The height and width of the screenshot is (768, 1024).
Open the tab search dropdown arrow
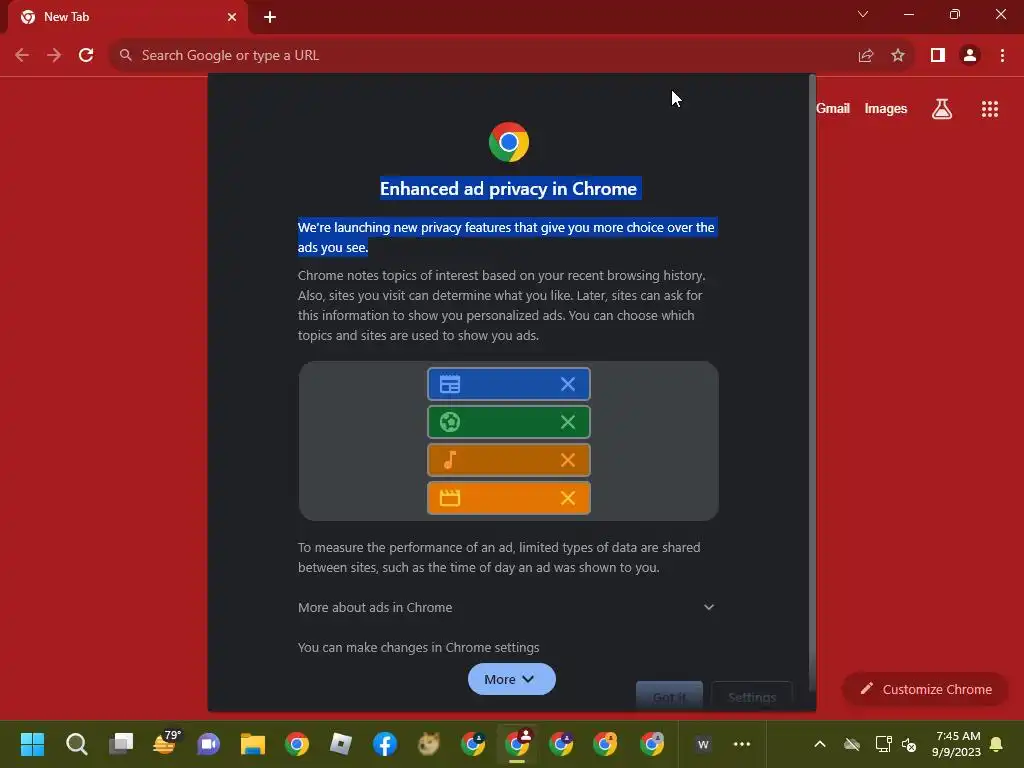(x=863, y=14)
